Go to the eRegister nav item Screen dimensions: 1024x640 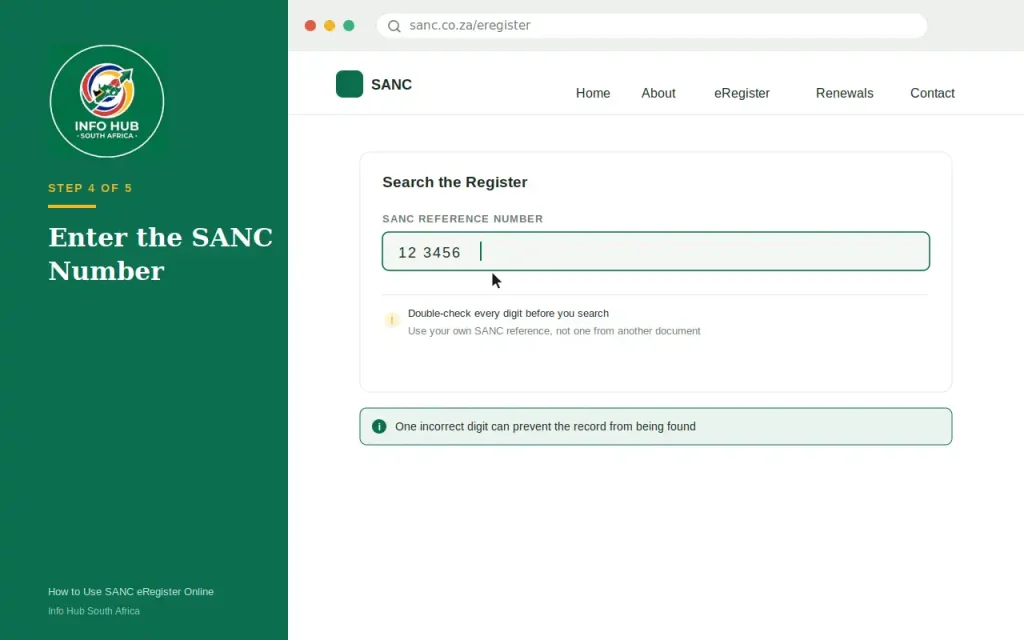[742, 93]
